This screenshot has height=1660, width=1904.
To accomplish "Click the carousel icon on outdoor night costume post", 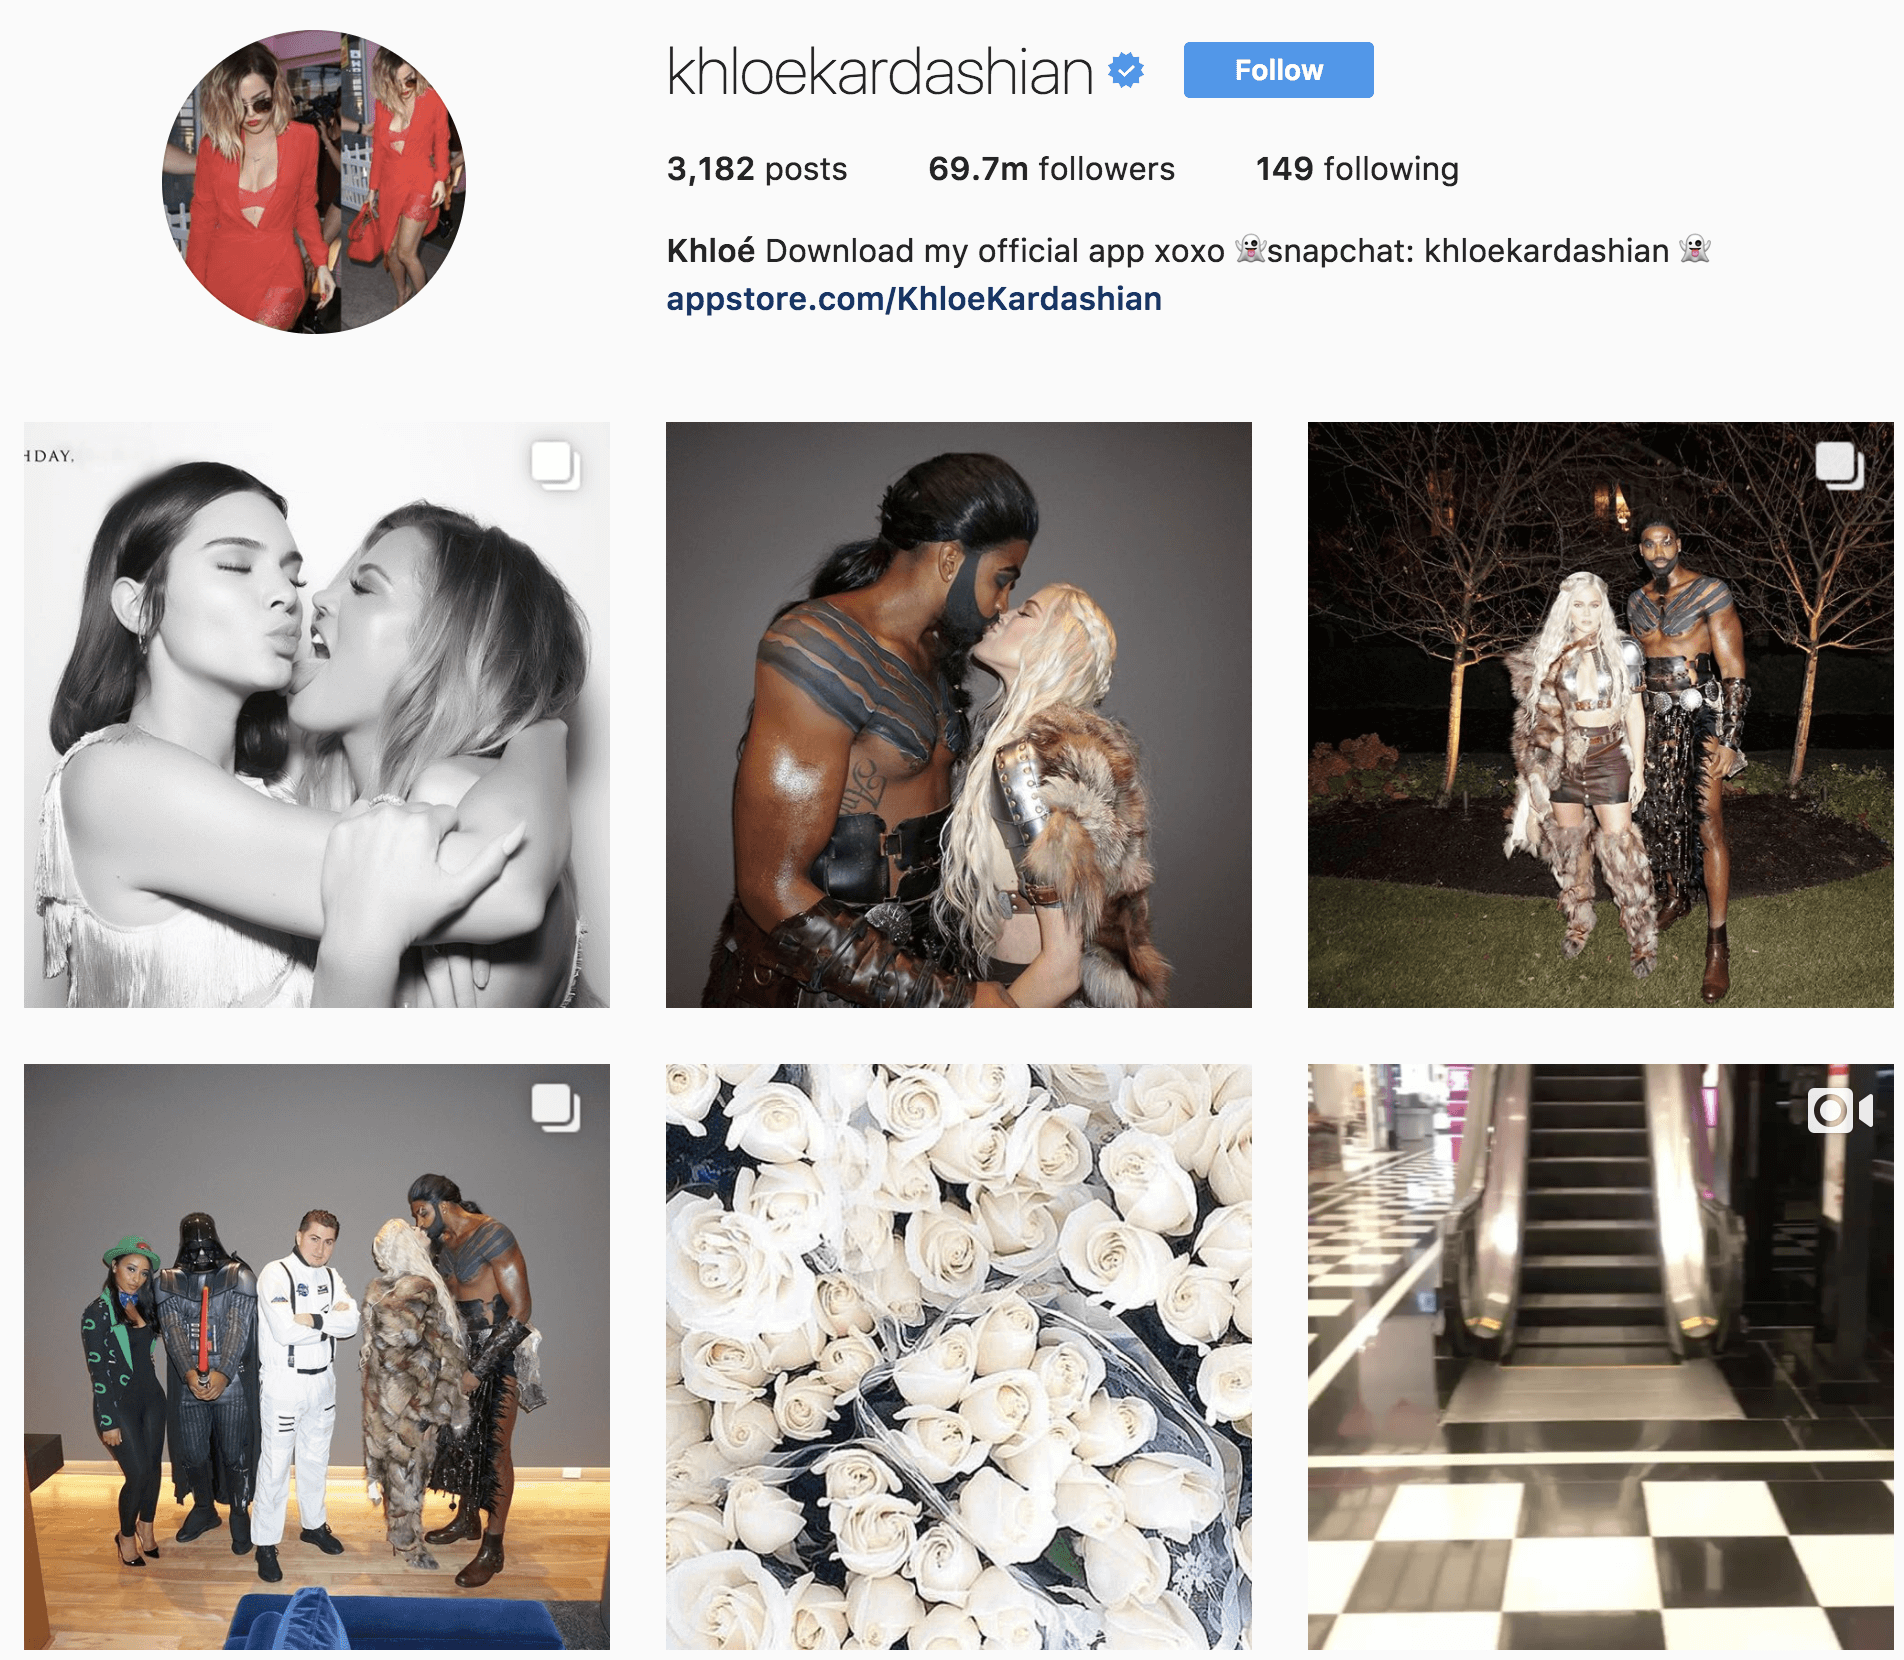I will coord(1839,465).
